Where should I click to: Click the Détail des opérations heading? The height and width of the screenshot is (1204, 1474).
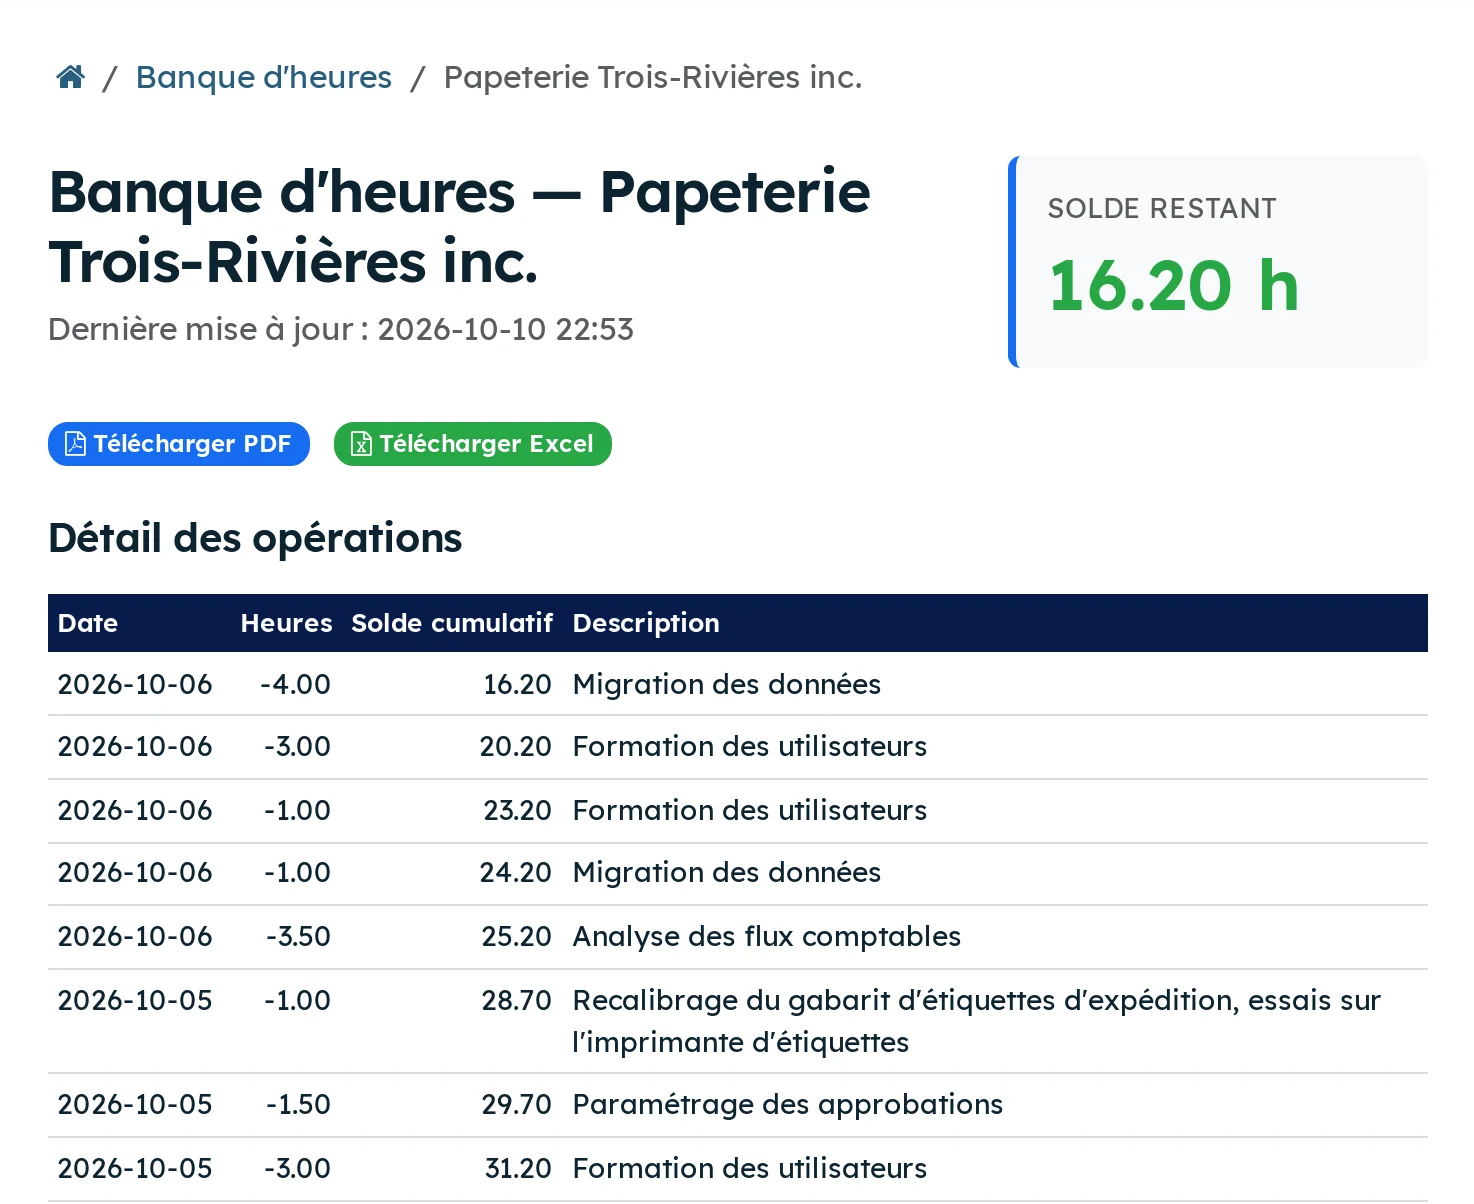[x=255, y=538]
